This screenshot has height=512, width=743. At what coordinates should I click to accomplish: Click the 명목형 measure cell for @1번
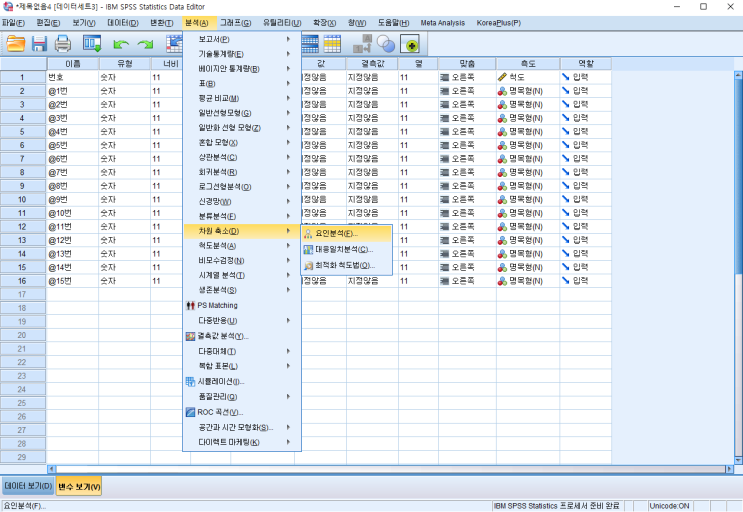tap(528, 91)
